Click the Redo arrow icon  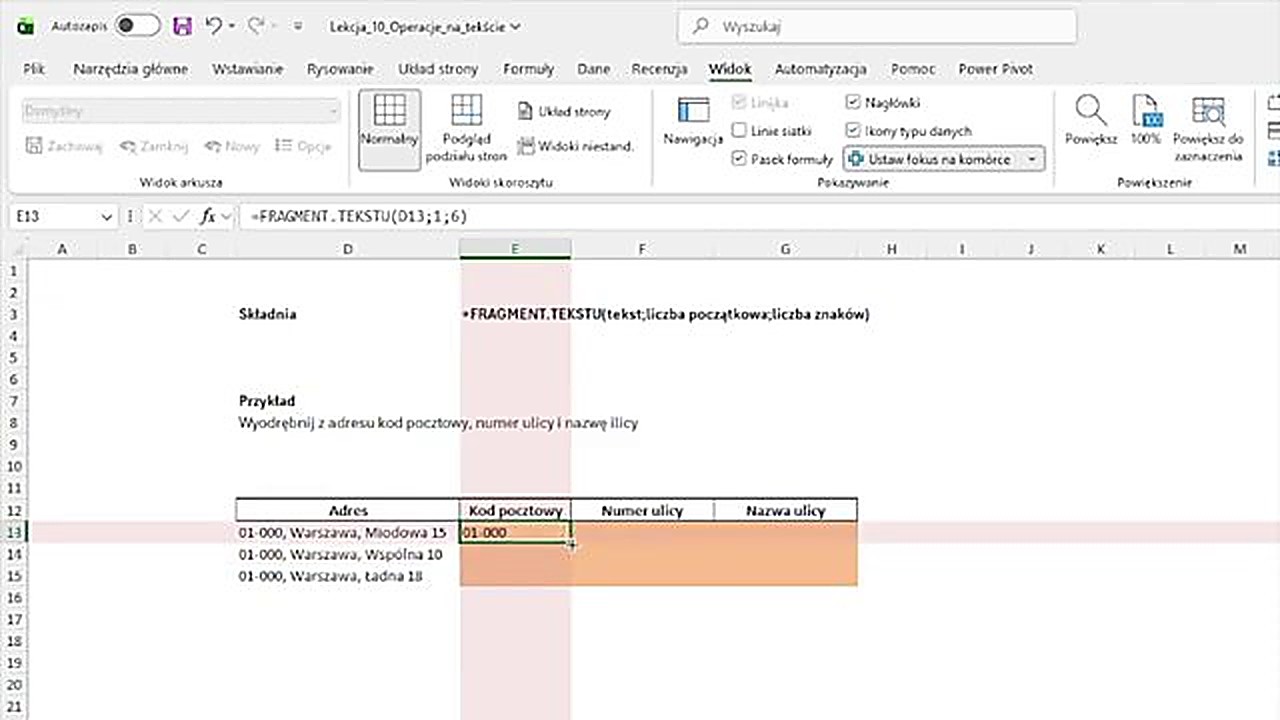click(256, 27)
